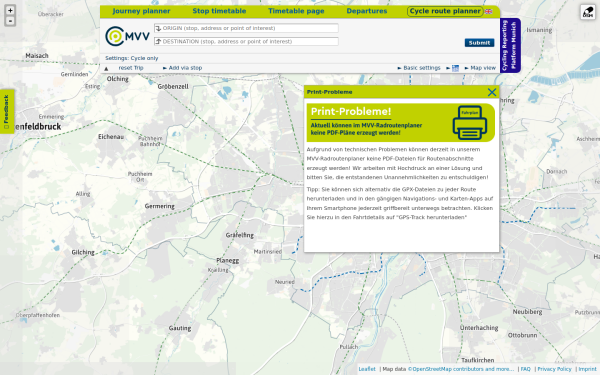Click the Martinsried map label
This screenshot has width=600, height=375.
coord(267,252)
